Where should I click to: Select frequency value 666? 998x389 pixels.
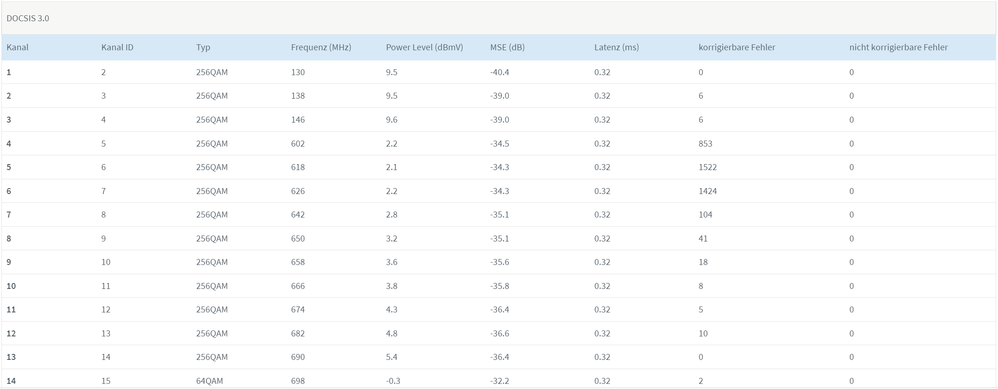(x=298, y=286)
